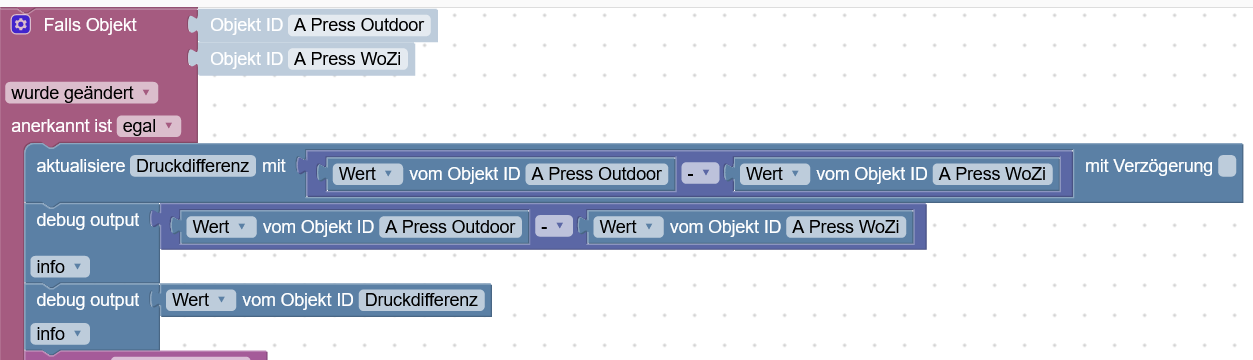
Task: Select the top Objekt ID A Press WoZi field
Action: [x=349, y=59]
